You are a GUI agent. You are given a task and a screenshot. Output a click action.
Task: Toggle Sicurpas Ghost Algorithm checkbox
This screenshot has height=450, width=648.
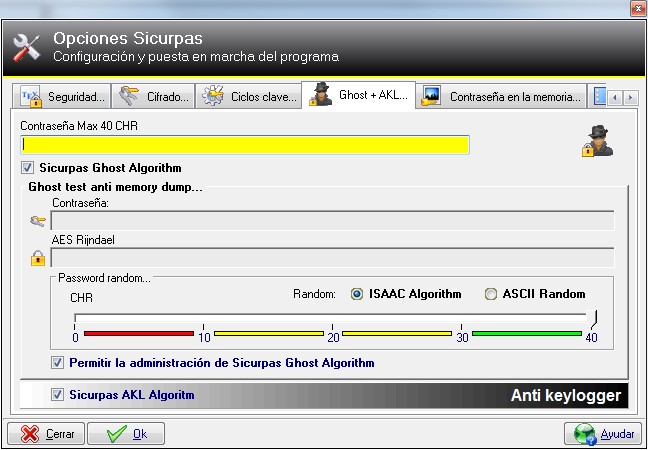coord(27,168)
